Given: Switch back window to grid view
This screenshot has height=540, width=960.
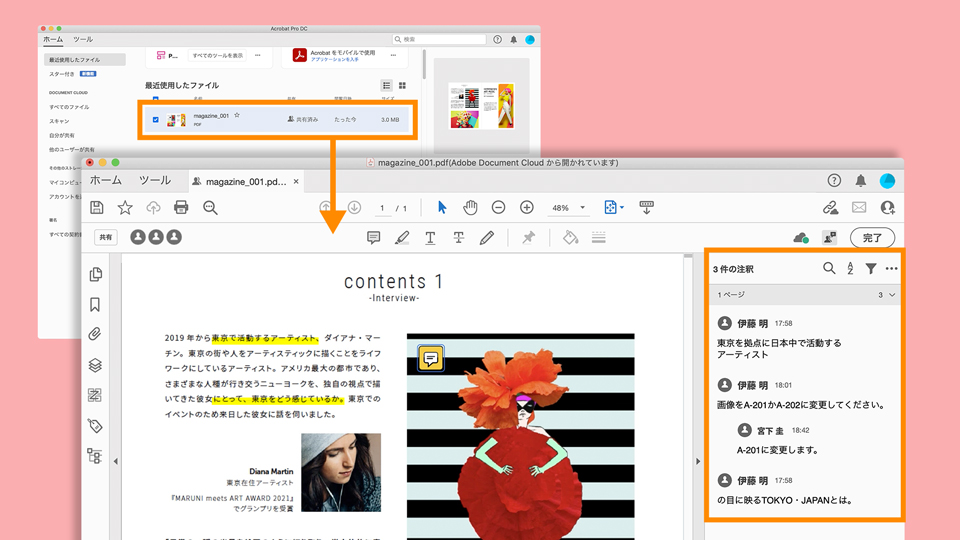Looking at the screenshot, I should click(x=402, y=86).
